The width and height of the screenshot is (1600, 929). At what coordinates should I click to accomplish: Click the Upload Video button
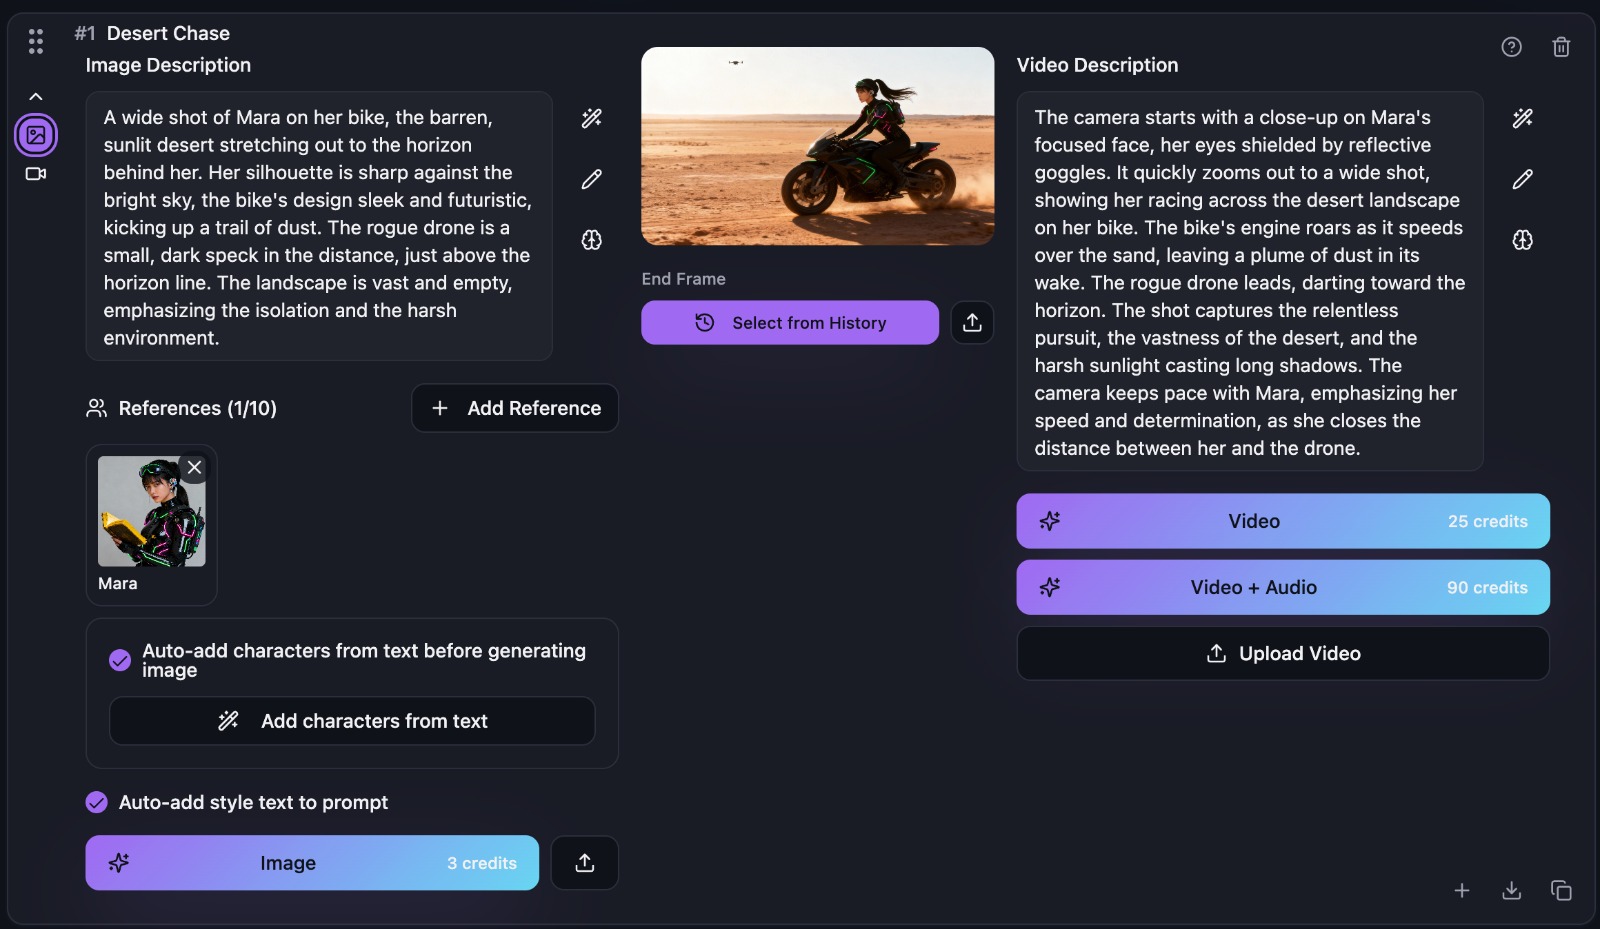(1283, 653)
